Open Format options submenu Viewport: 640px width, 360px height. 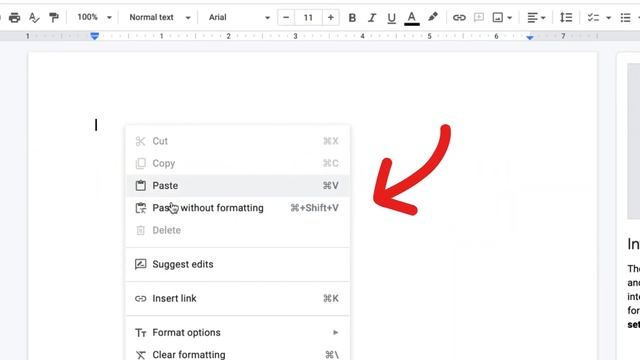[x=238, y=333]
